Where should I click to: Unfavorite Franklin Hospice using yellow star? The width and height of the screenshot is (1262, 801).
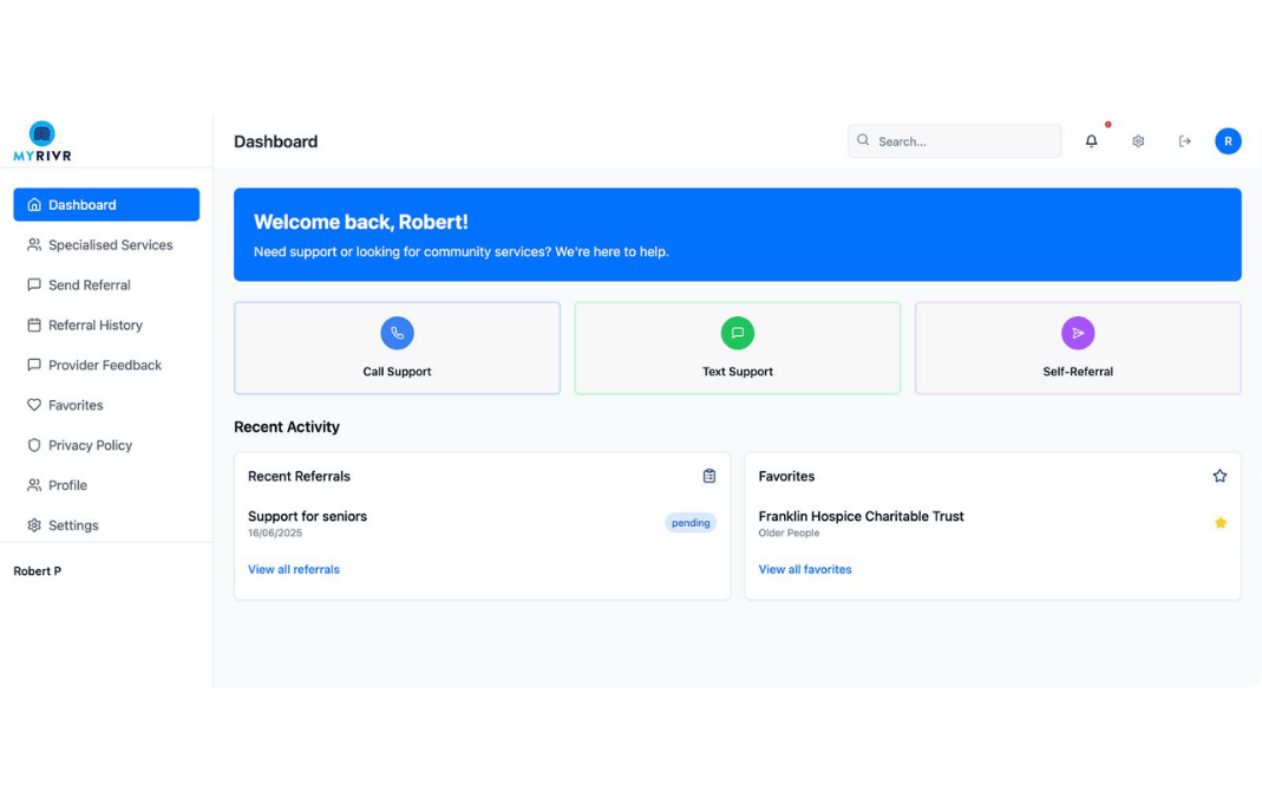point(1220,523)
